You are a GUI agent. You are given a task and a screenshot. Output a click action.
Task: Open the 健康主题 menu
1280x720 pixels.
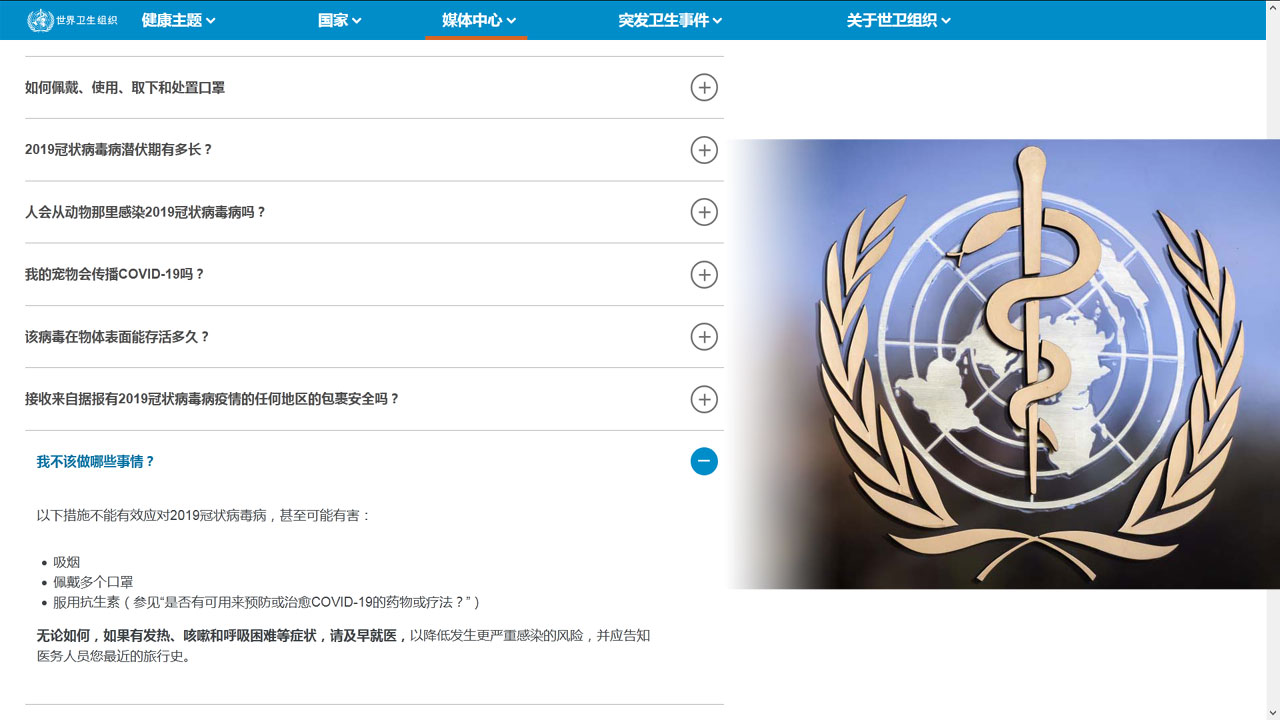pos(178,20)
